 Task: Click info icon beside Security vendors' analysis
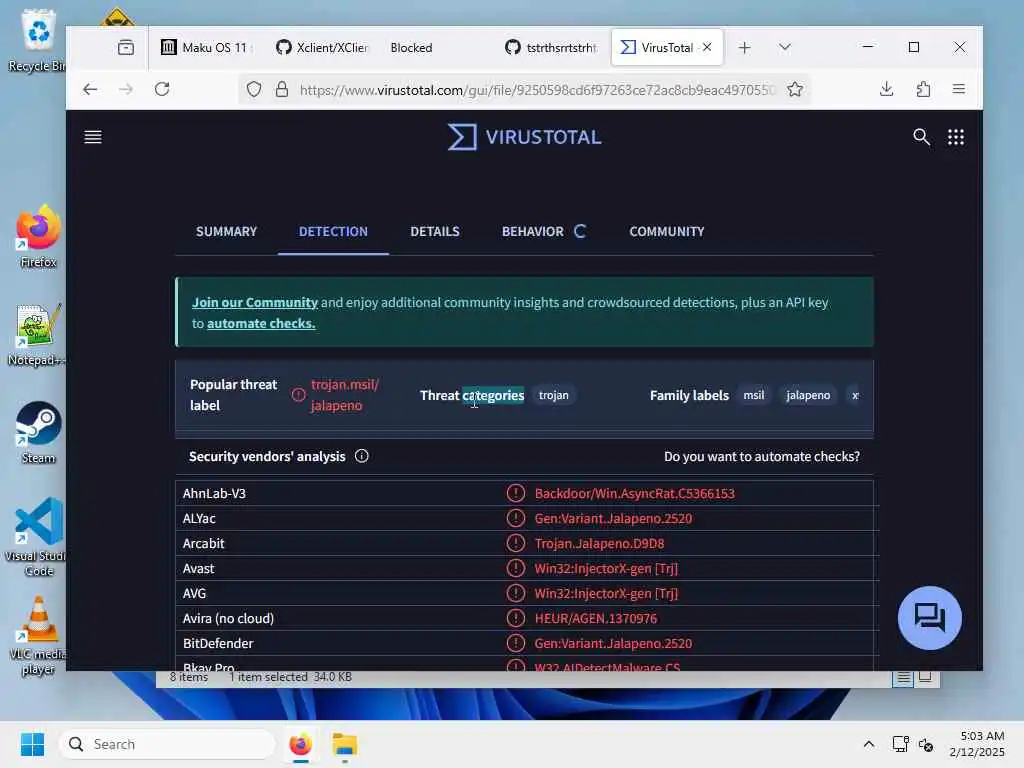tap(362, 456)
